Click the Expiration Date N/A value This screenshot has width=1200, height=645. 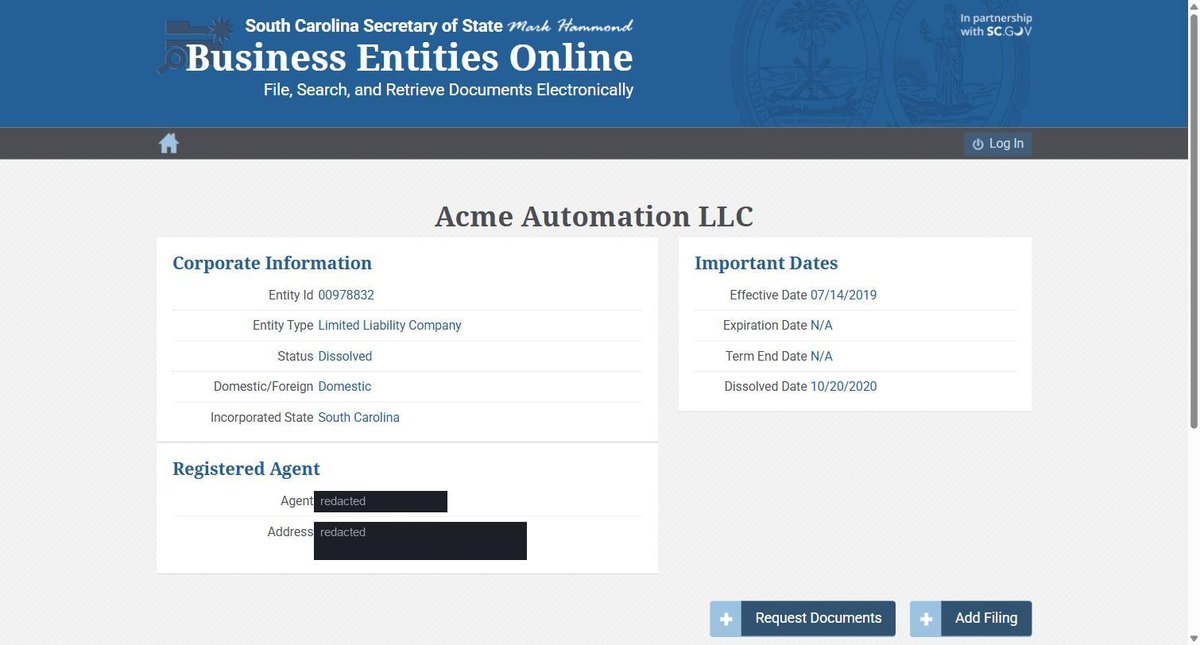[822, 325]
